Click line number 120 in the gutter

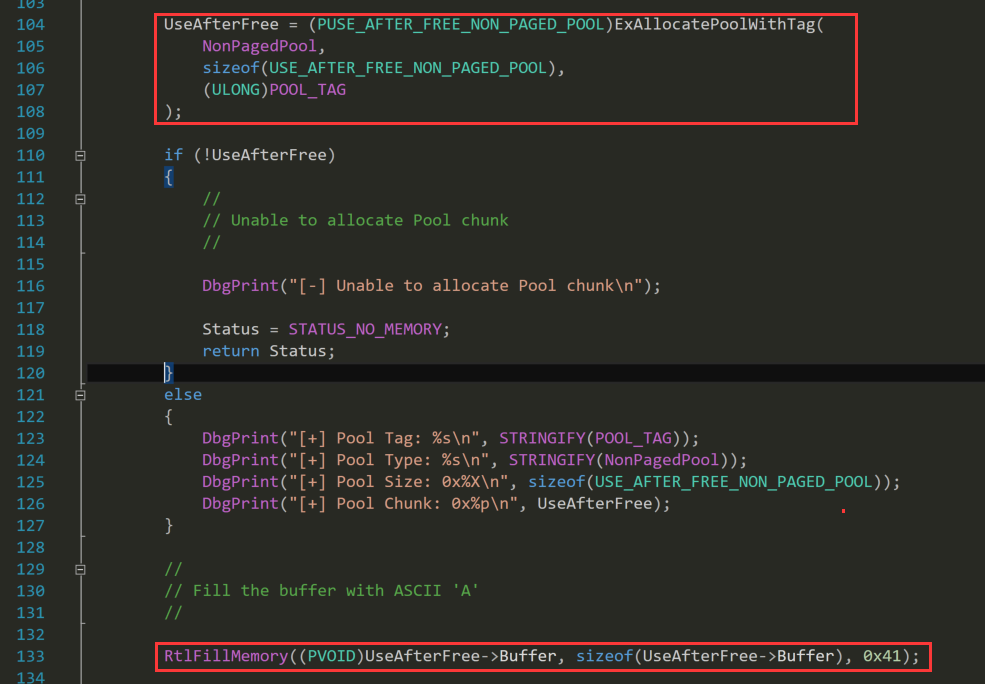[30, 373]
